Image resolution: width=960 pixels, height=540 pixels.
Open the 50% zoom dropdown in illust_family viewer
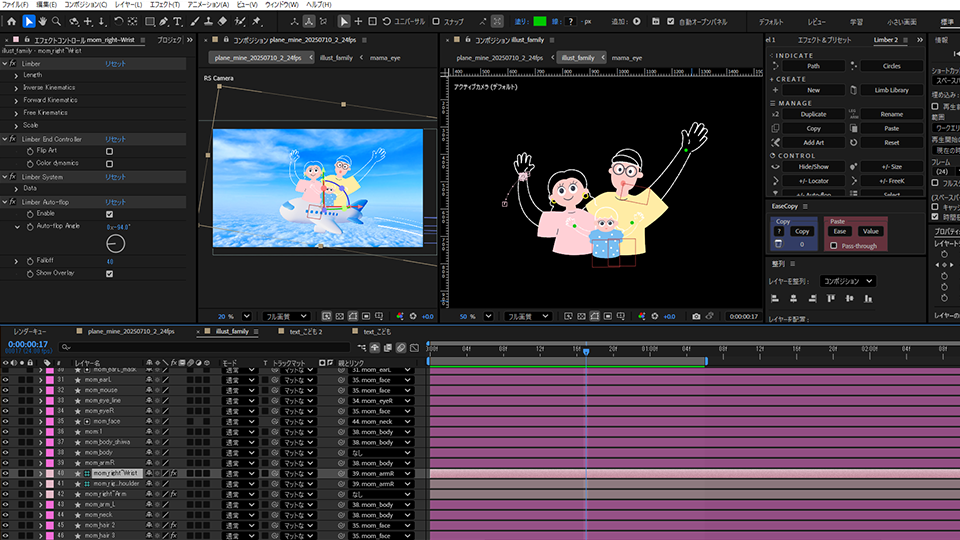488,317
